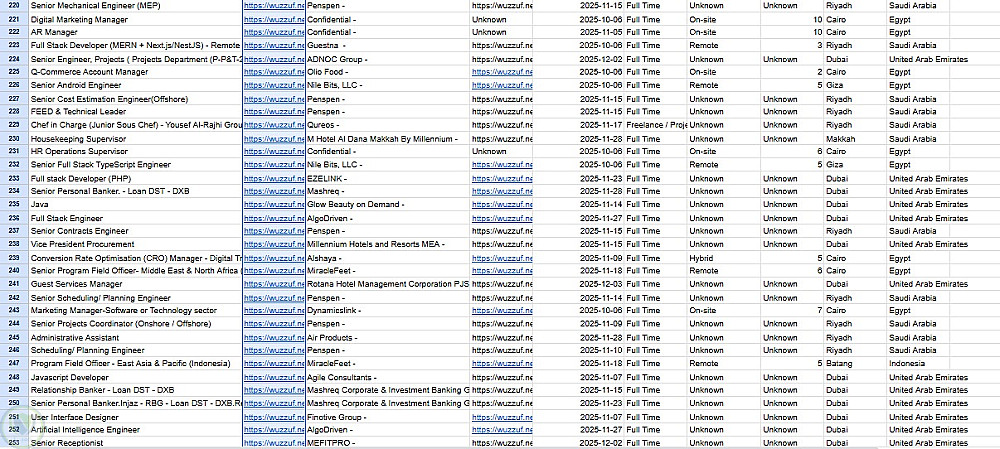Select the 'Batang' city cell

click(x=855, y=363)
